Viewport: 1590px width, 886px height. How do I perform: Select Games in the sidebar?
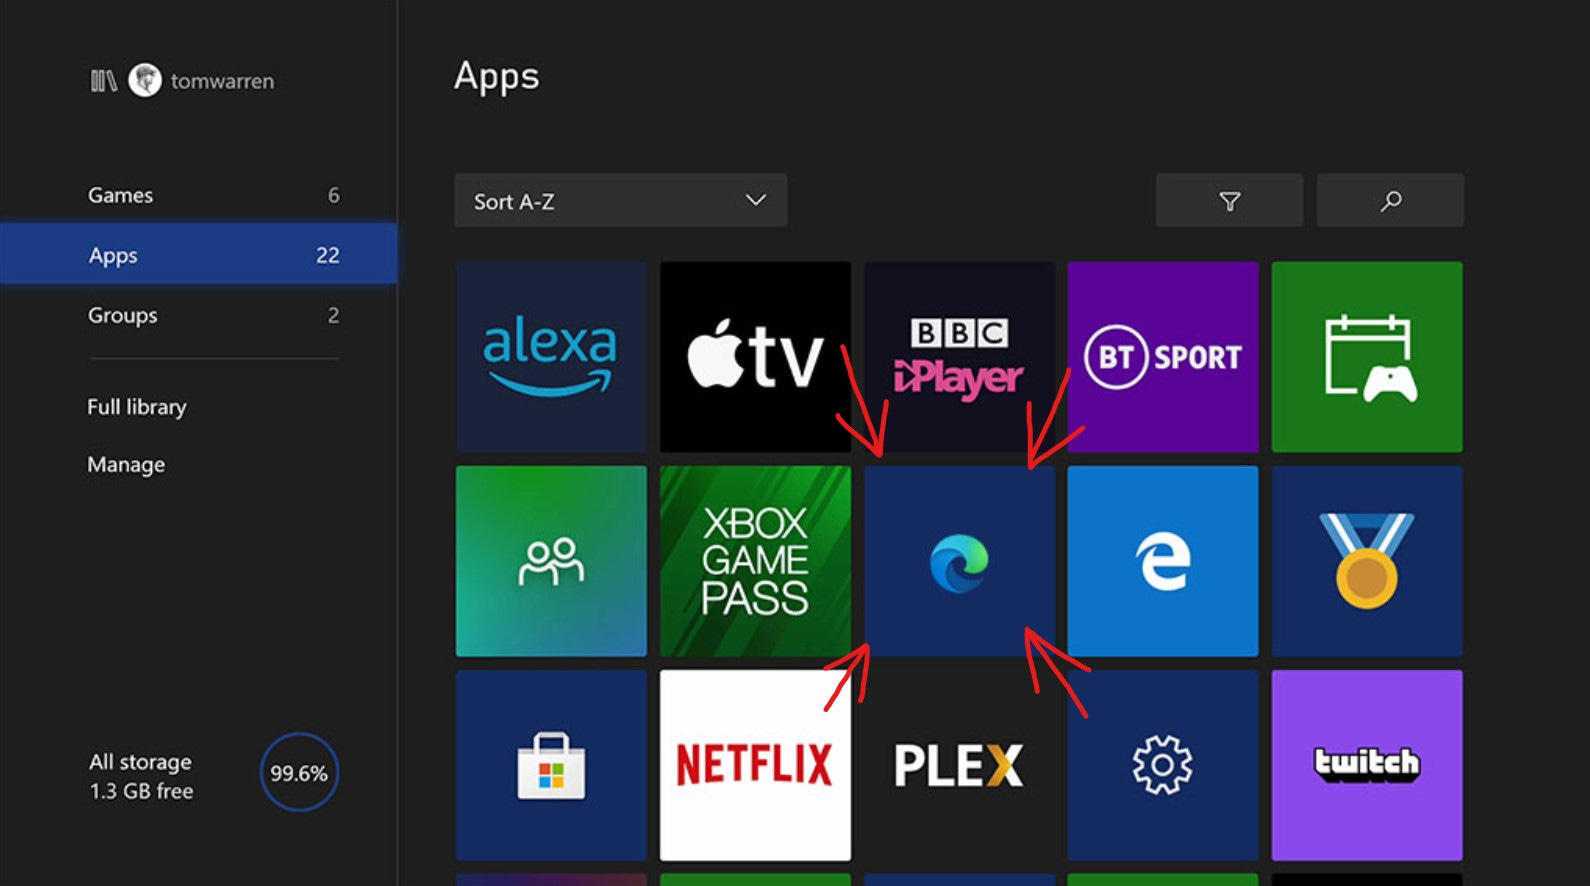click(x=199, y=195)
